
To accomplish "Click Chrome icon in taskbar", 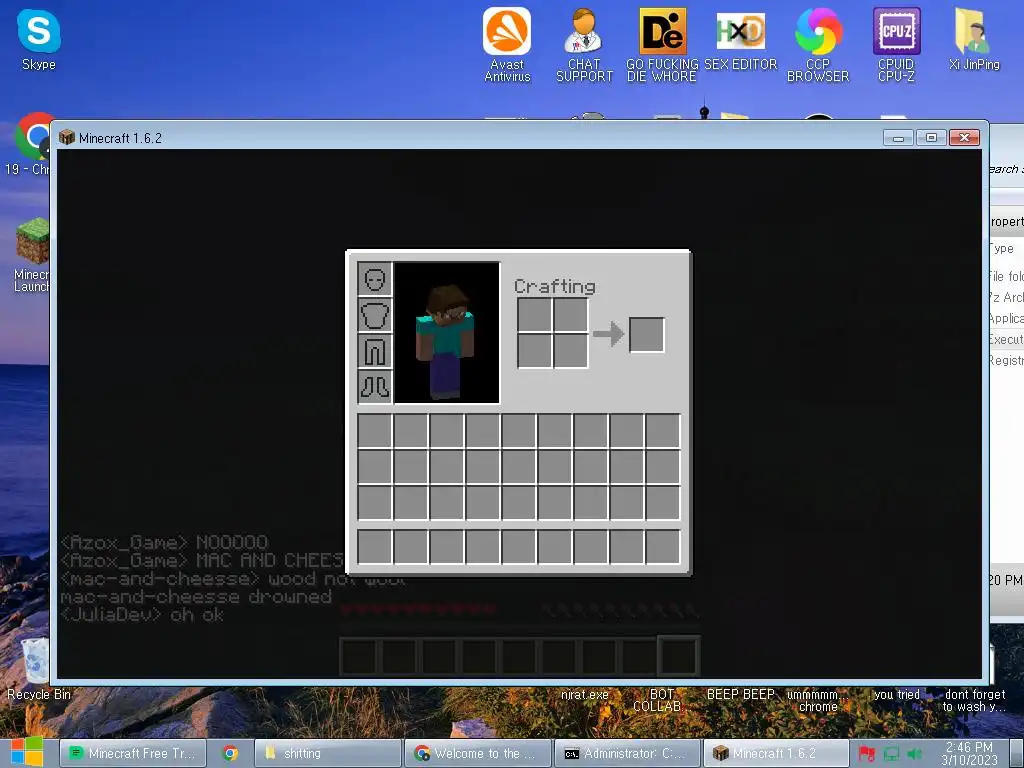I will point(230,753).
